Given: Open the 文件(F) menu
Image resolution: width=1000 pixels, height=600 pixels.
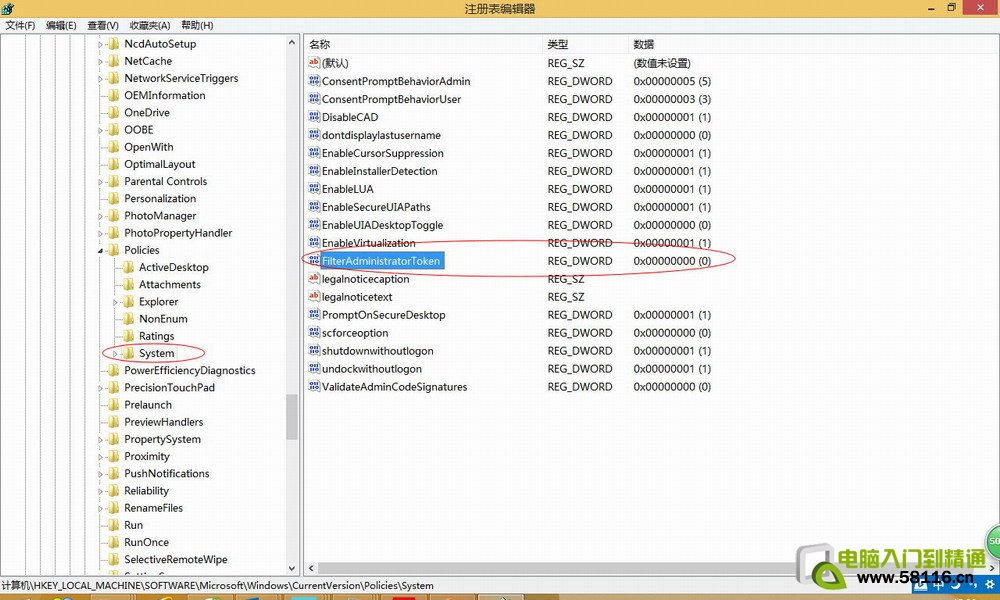Looking at the screenshot, I should [x=20, y=26].
